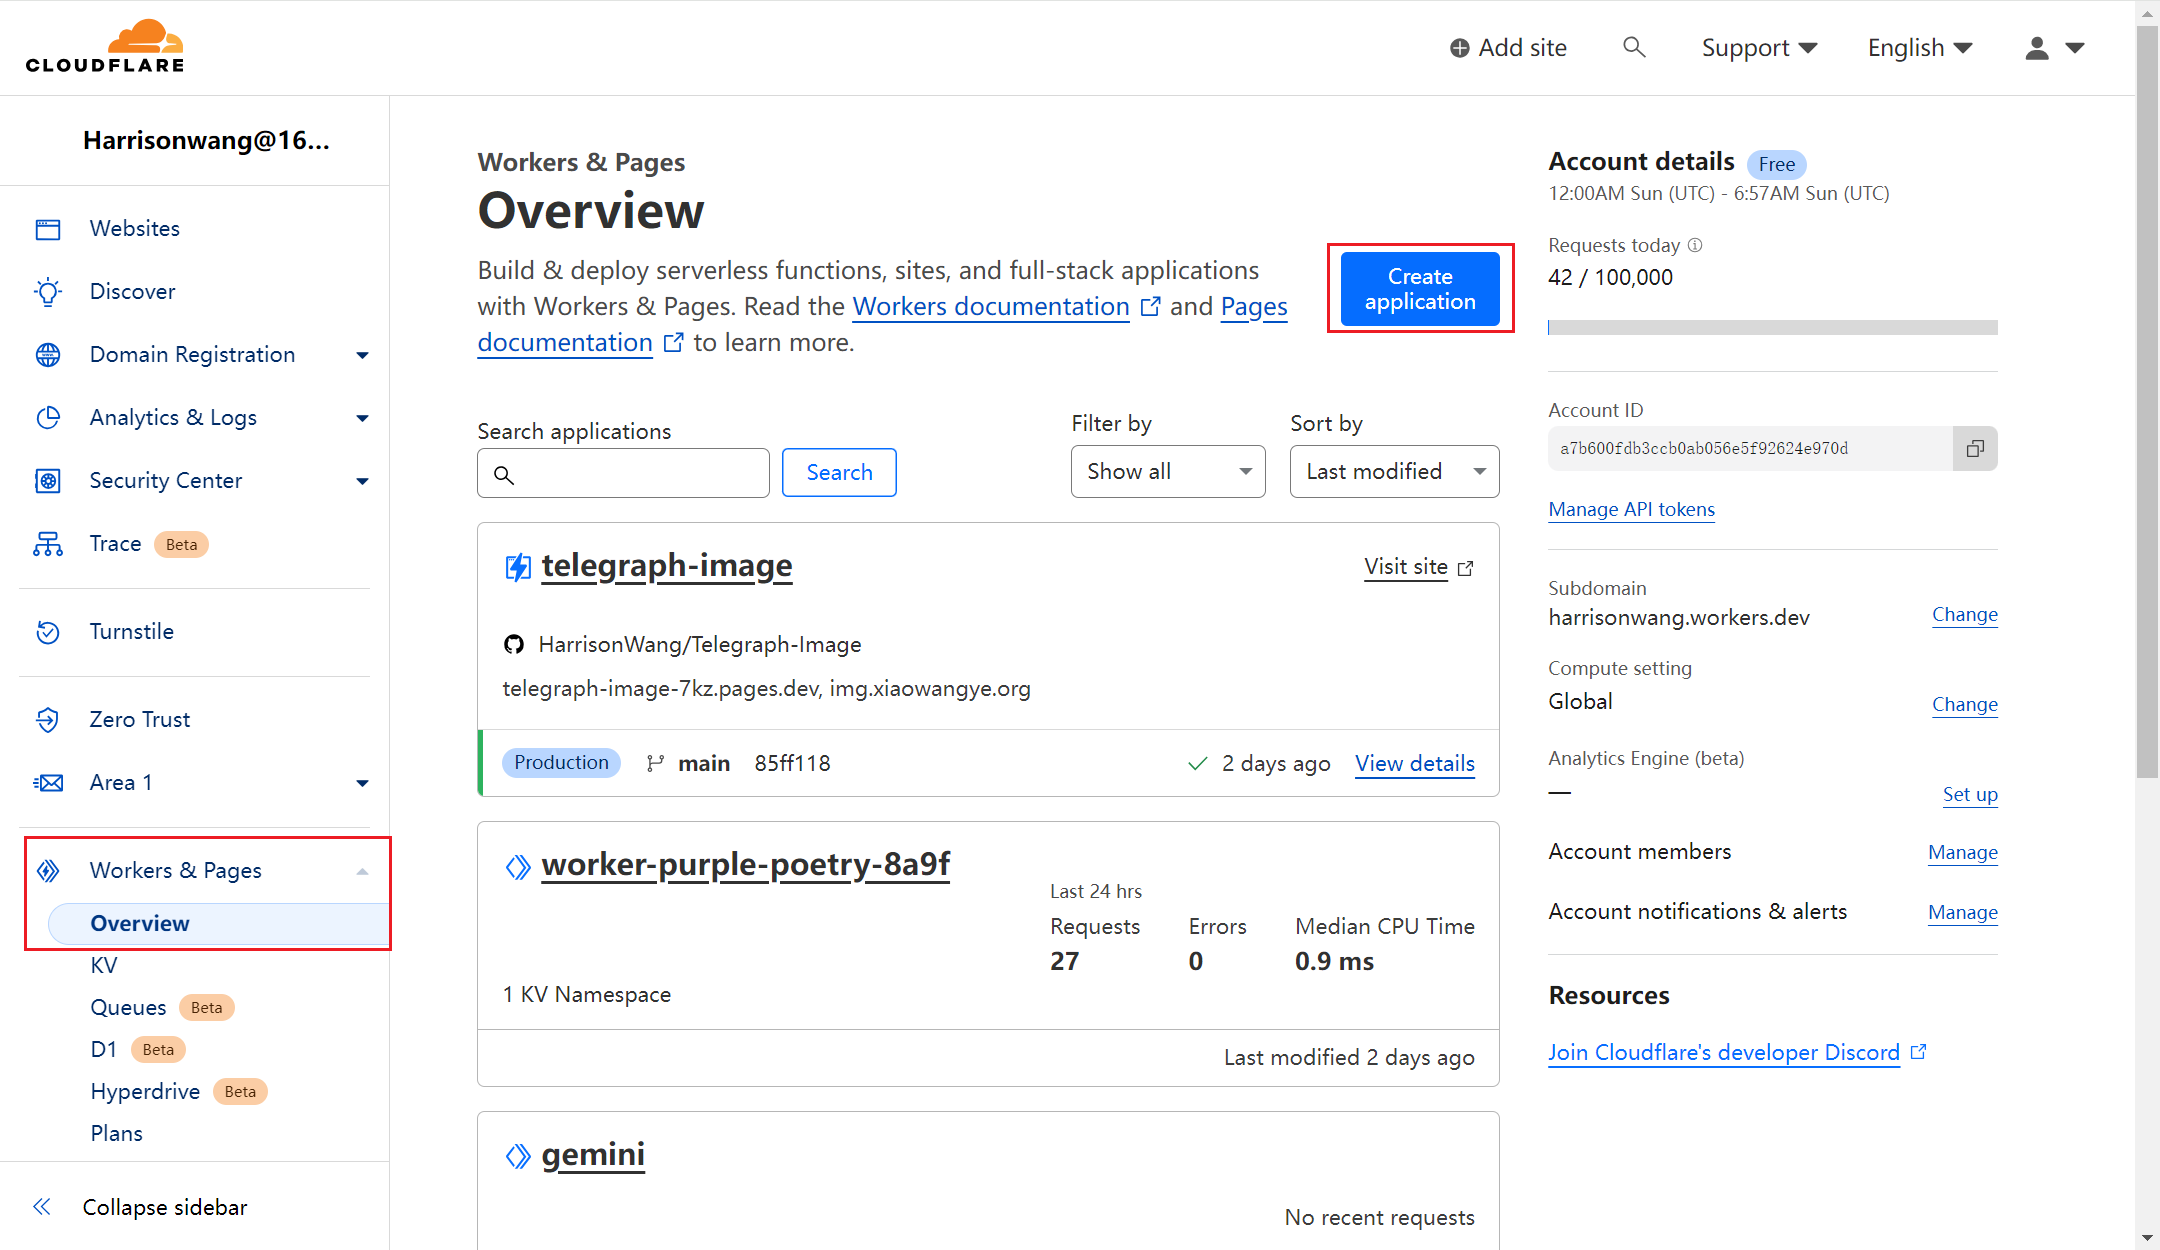Copy the Account ID with copy icon
The width and height of the screenshot is (2160, 1250).
1975,449
